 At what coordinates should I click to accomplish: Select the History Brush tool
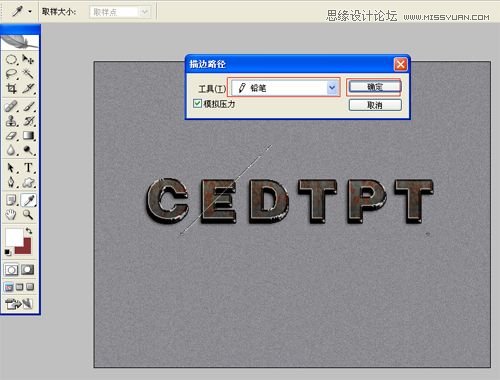28,121
